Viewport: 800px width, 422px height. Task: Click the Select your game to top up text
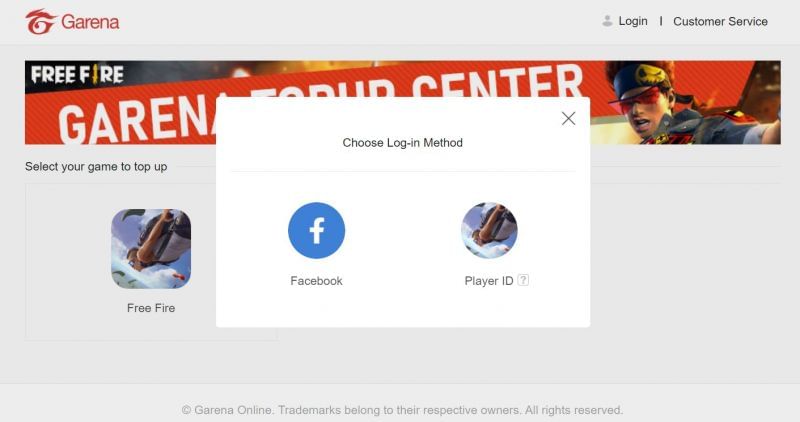coord(96,167)
